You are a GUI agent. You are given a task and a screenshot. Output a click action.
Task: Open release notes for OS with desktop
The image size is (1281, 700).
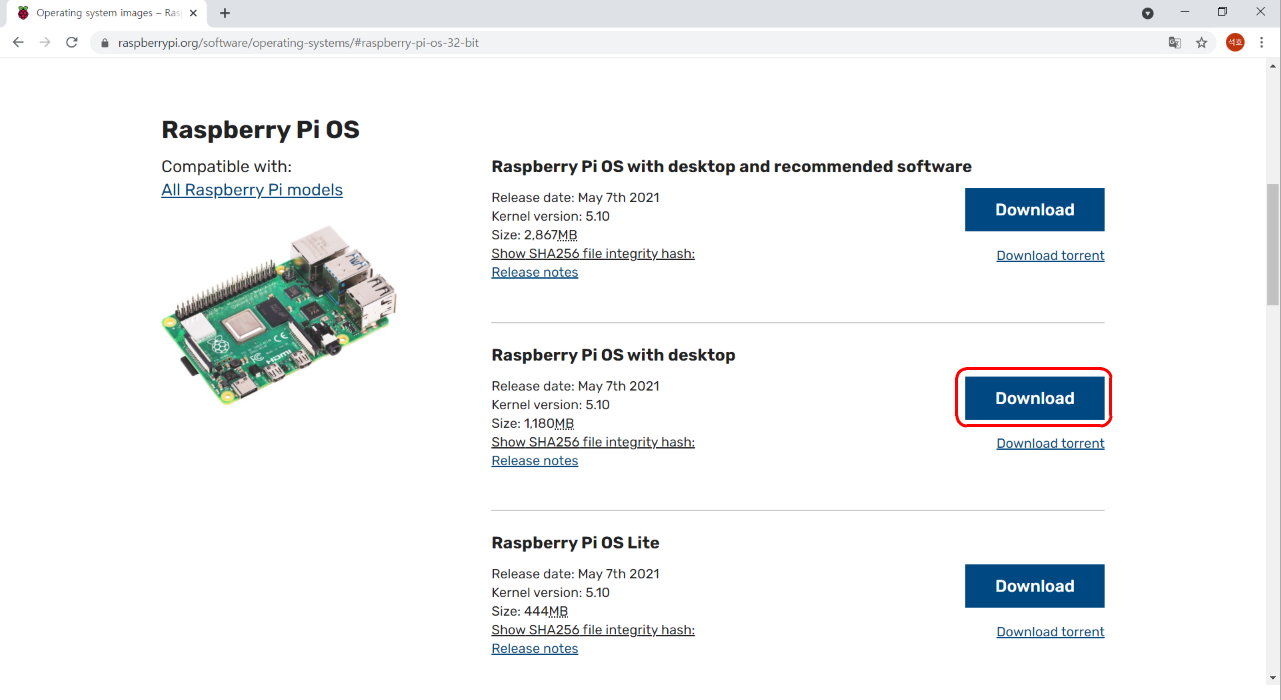[535, 461]
